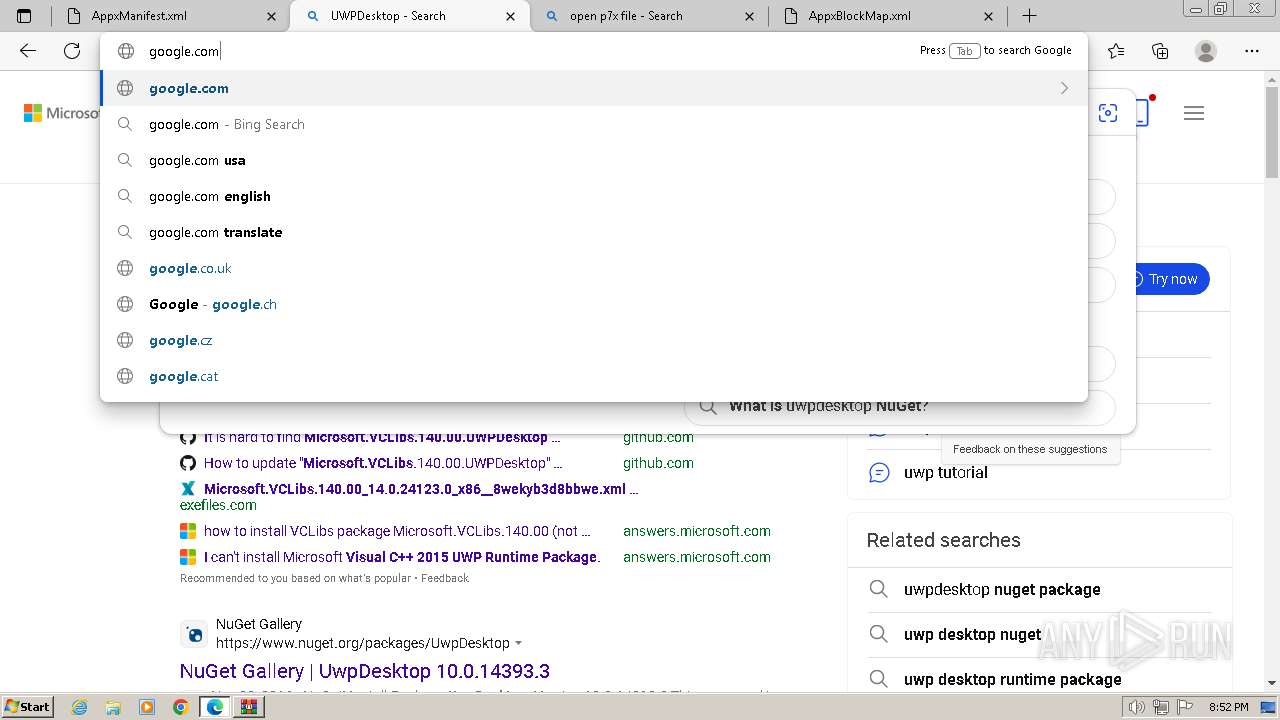Choose google.com english suggestion

point(594,196)
